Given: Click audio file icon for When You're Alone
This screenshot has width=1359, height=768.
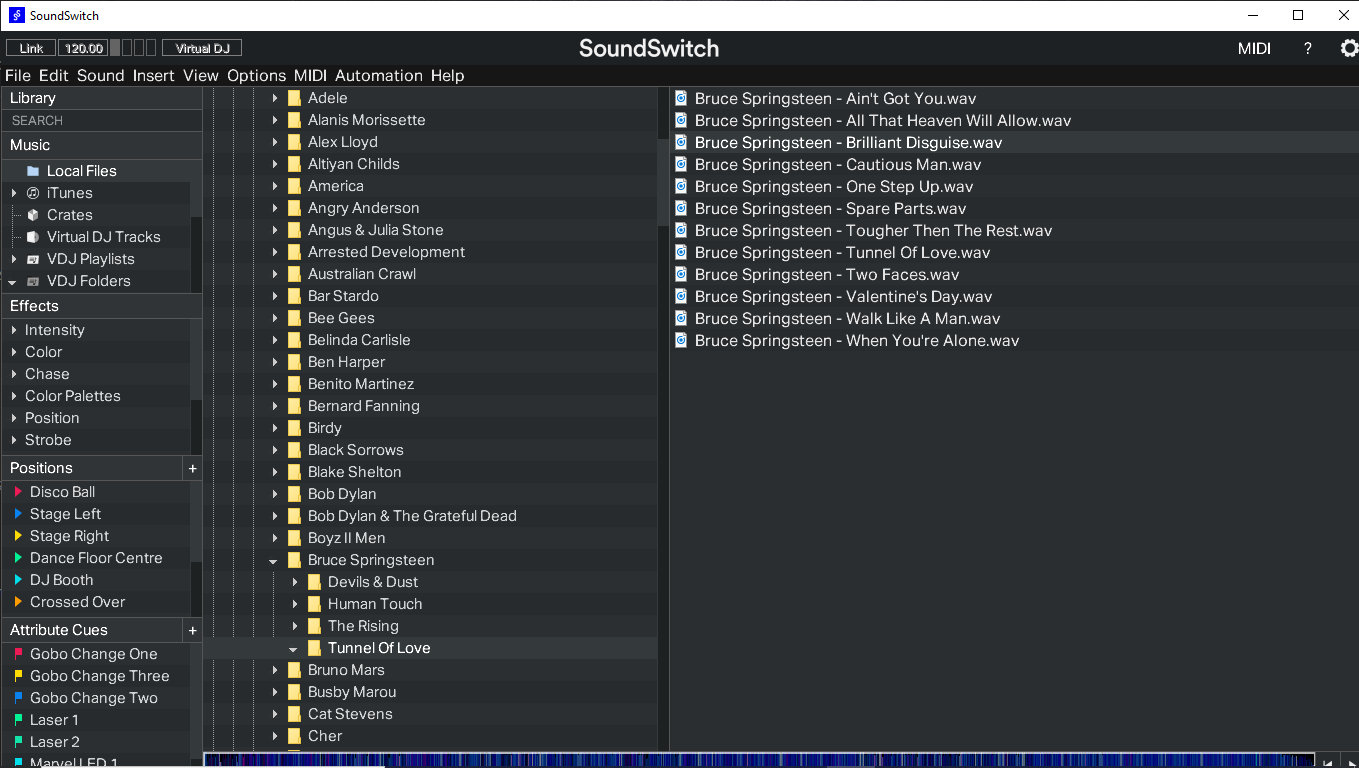Looking at the screenshot, I should 681,340.
